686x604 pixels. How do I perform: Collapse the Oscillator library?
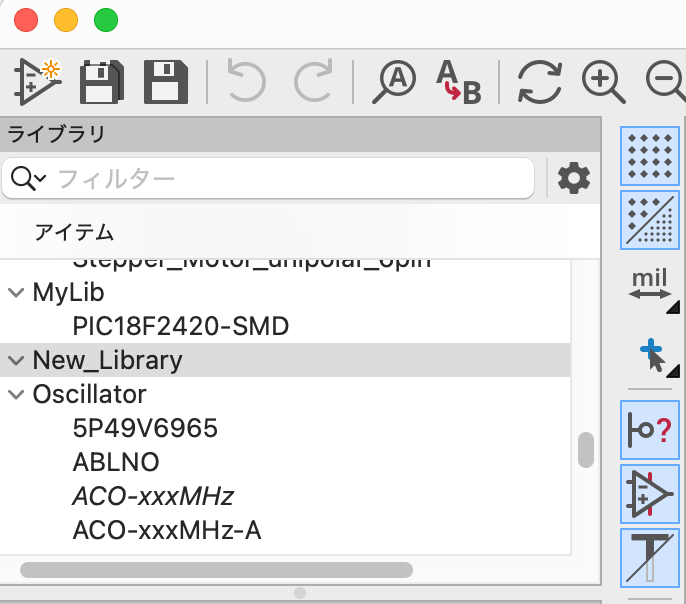16,394
